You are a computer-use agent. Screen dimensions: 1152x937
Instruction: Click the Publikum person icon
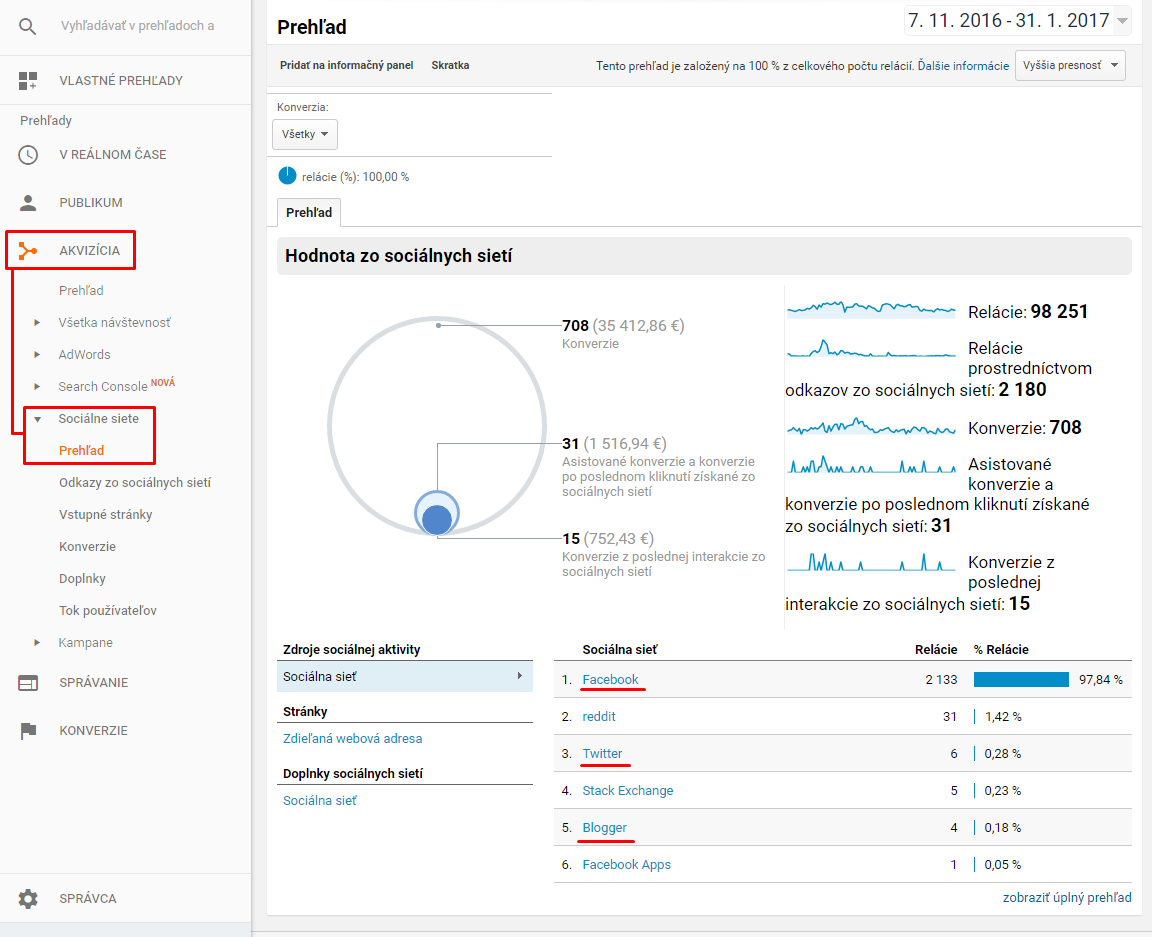coord(28,203)
